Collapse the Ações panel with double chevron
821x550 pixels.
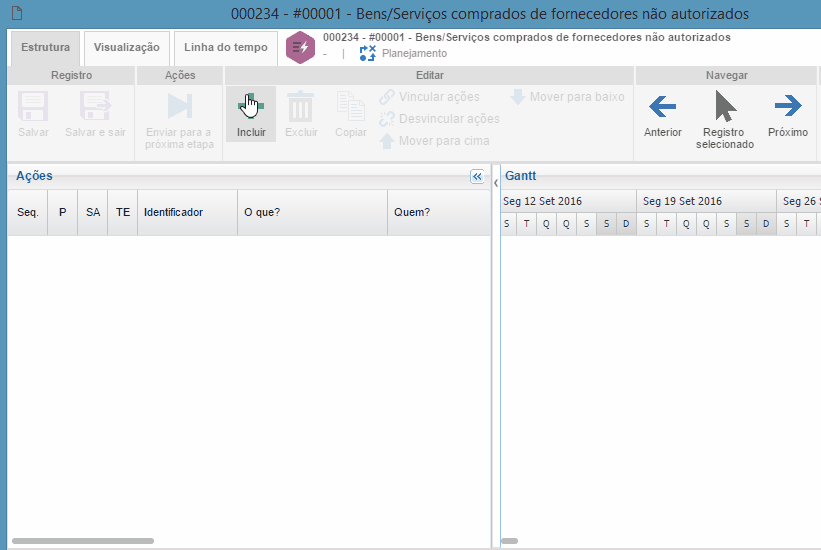click(x=477, y=177)
